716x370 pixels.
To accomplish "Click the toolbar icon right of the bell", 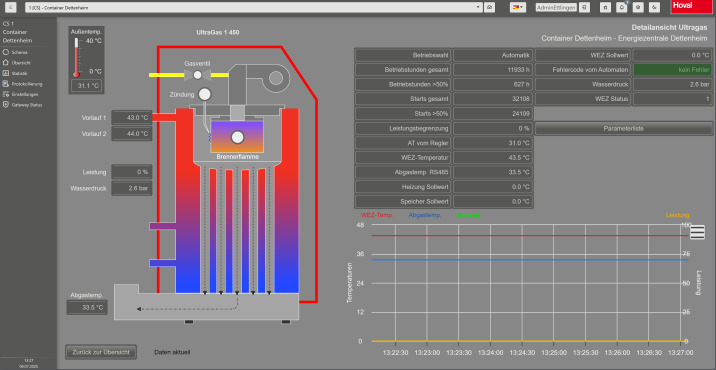I will click(638, 7).
